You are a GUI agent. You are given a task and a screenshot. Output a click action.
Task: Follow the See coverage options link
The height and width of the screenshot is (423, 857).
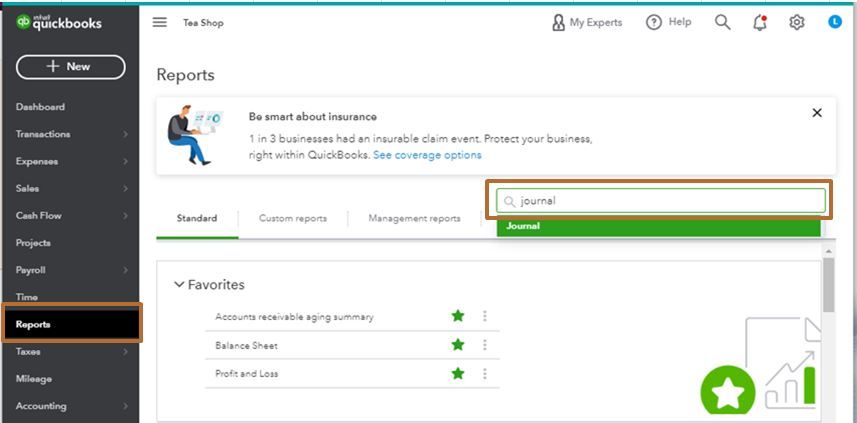pyautogui.click(x=427, y=155)
